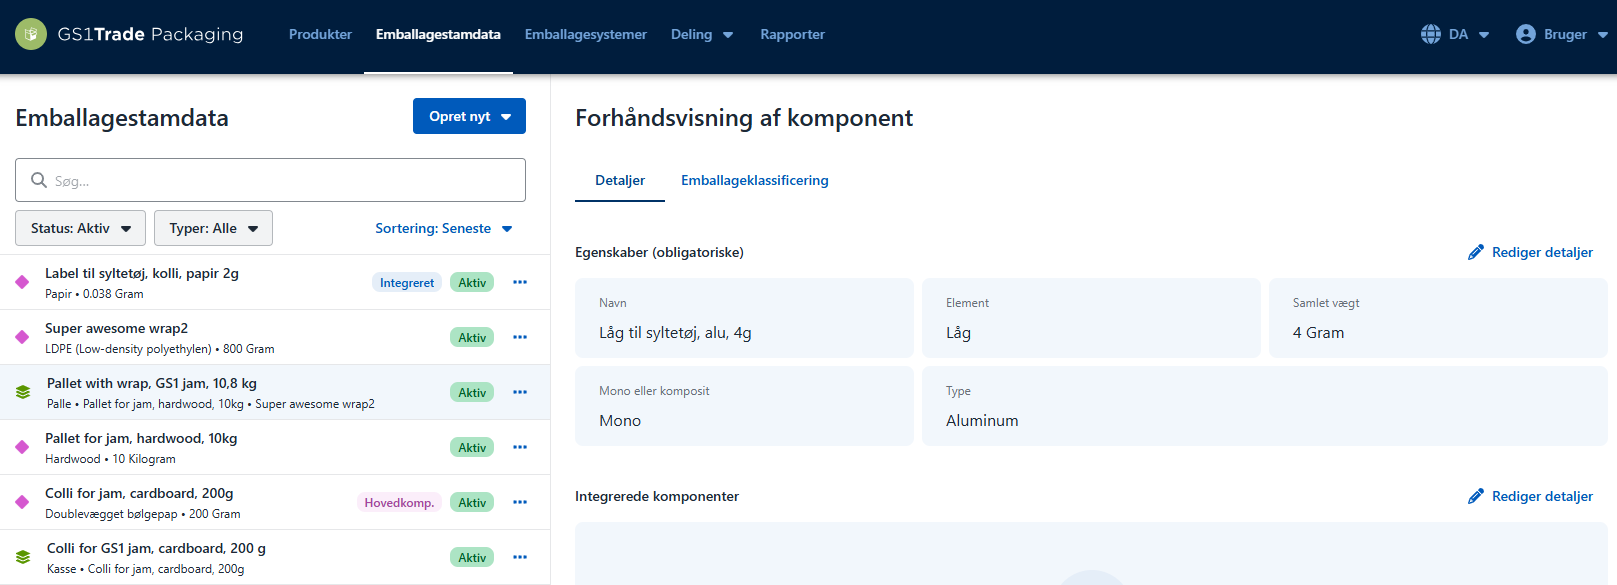Open the Bruger account dropdown
The image size is (1617, 585).
(x=1561, y=34)
